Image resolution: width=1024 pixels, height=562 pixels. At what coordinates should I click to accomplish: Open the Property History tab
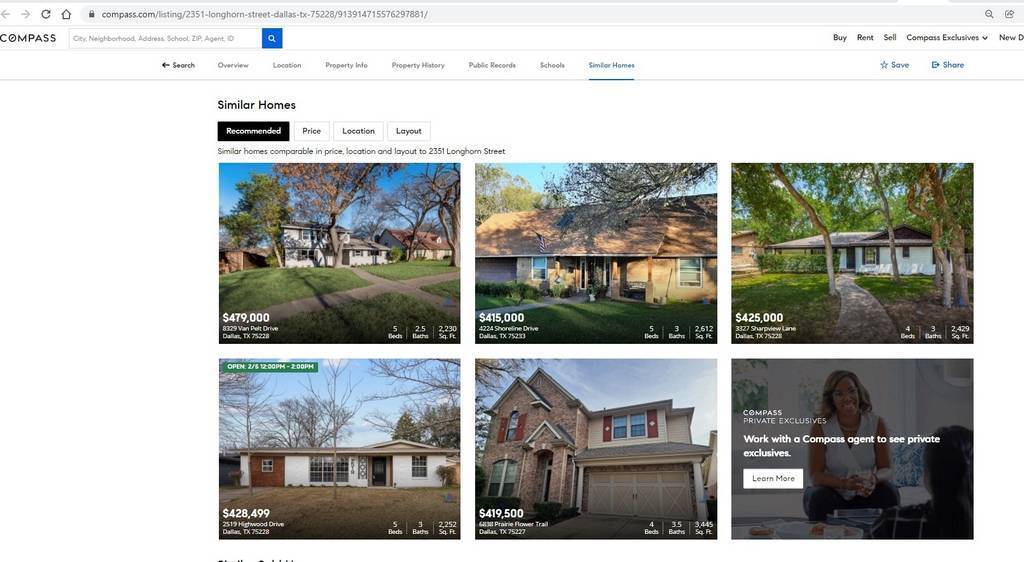418,65
